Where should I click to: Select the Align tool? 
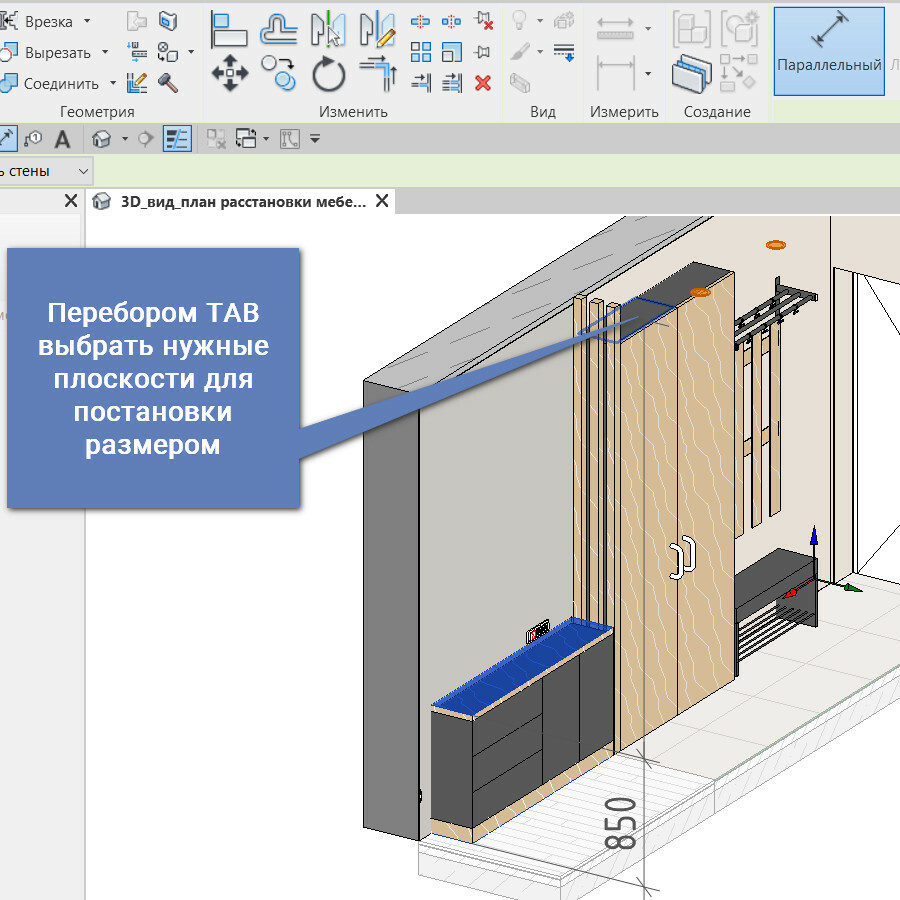pos(228,29)
